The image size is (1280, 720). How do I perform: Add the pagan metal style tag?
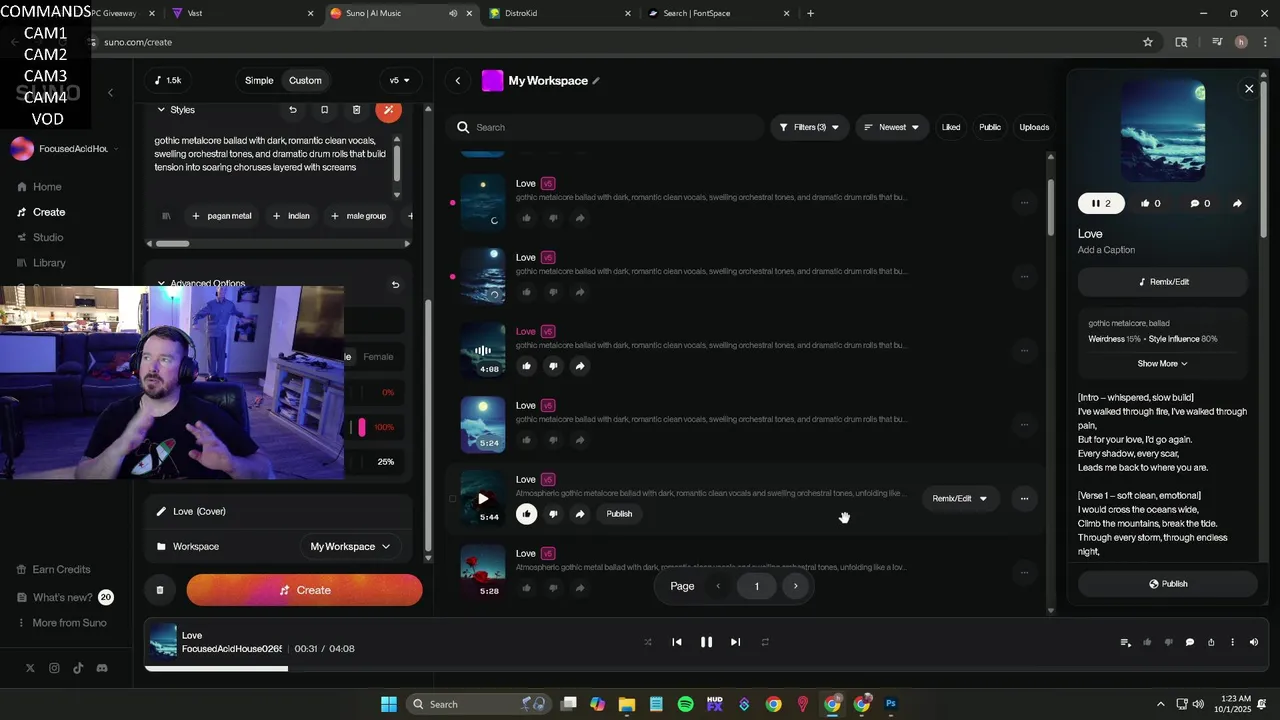221,216
